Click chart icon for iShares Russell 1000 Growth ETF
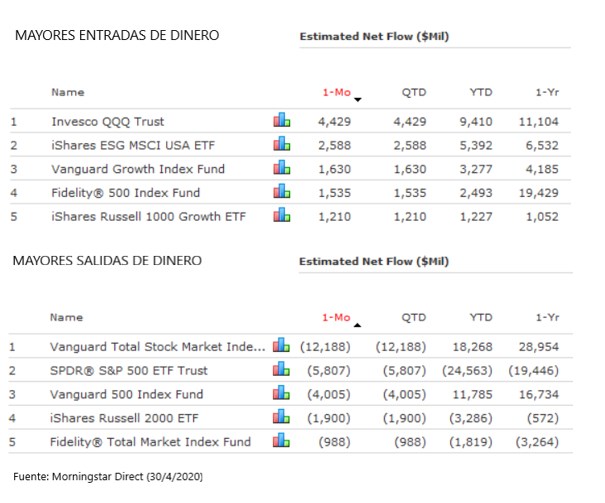605x503 pixels. (x=282, y=215)
